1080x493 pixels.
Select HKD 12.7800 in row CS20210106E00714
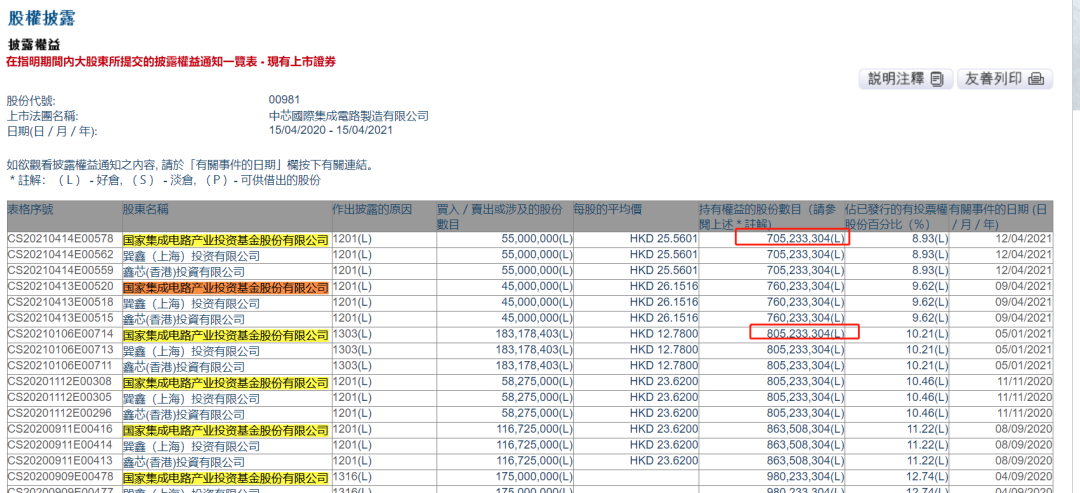[x=664, y=334]
